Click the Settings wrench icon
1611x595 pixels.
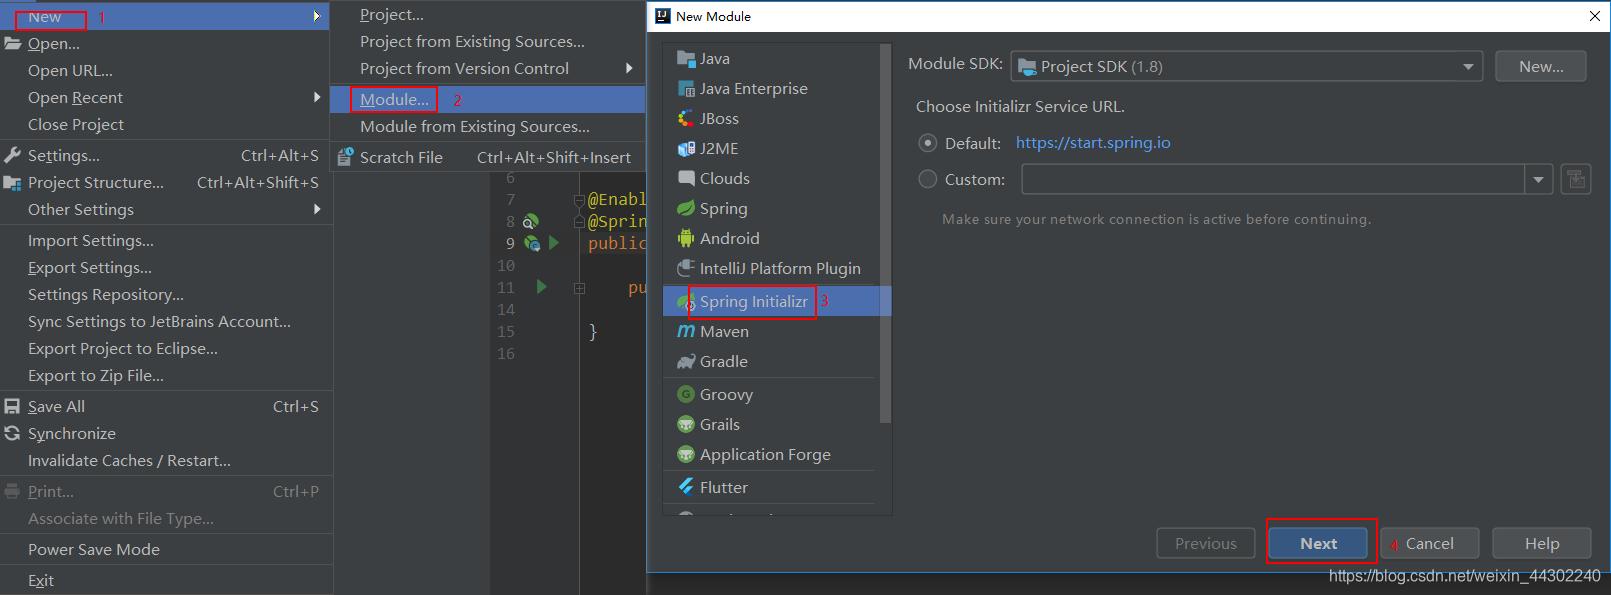coord(13,155)
